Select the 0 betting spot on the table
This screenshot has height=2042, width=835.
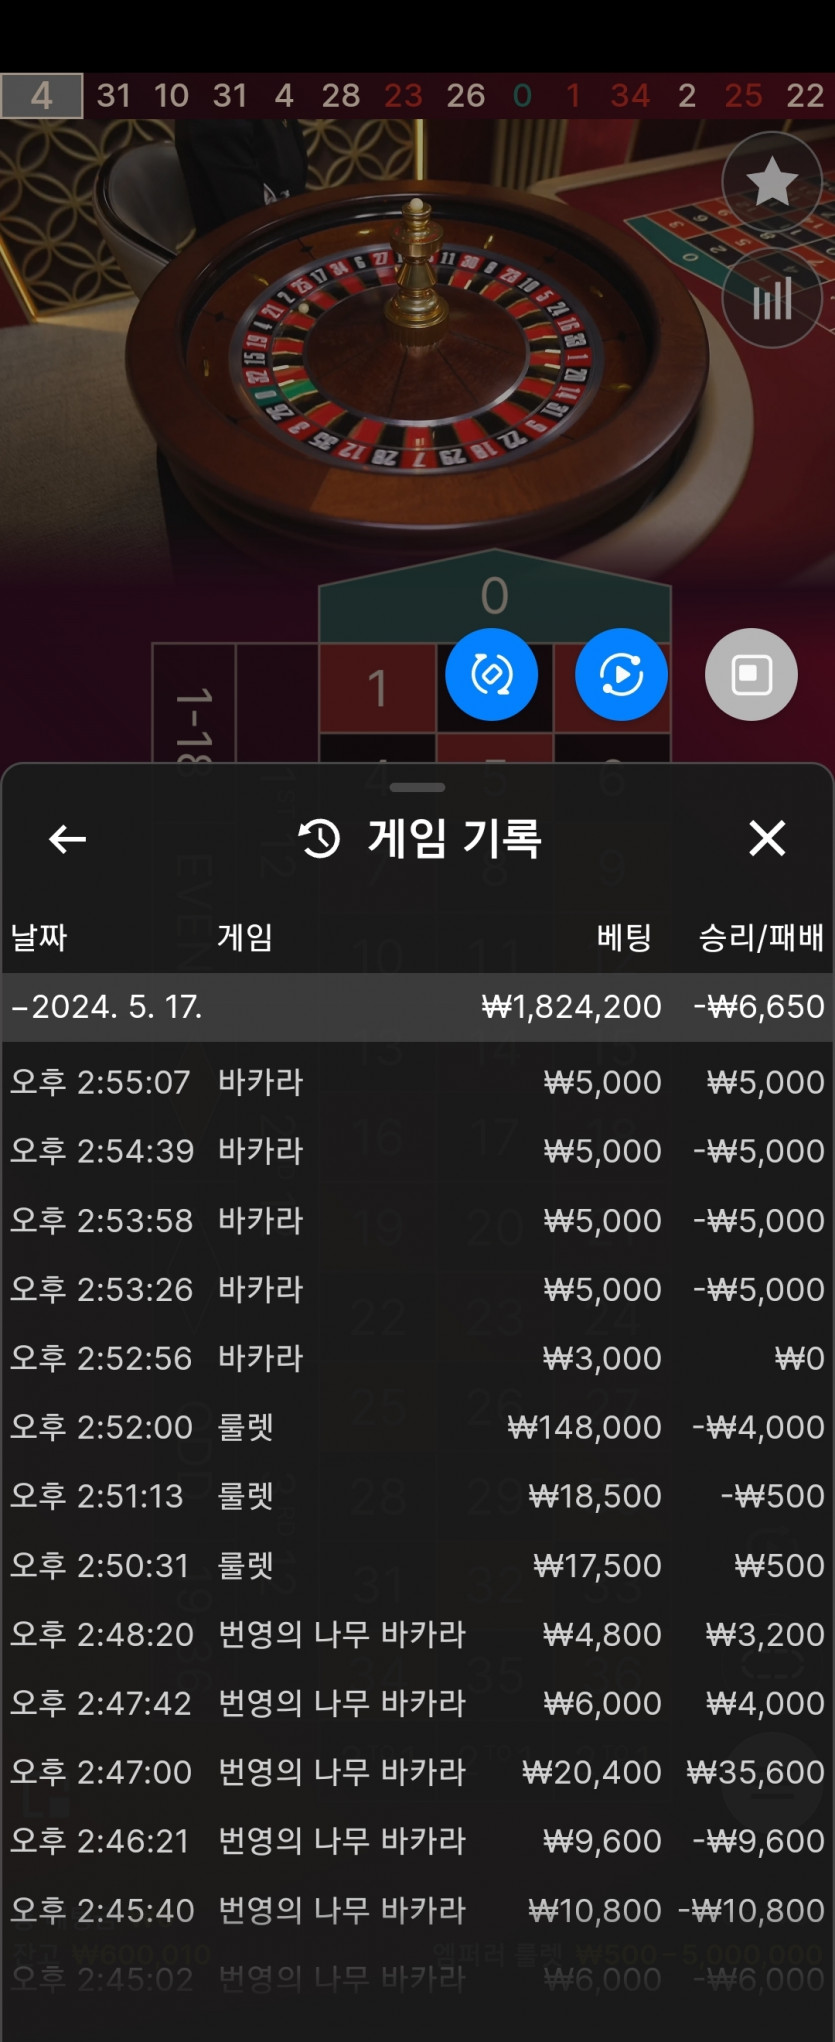pyautogui.click(x=494, y=597)
